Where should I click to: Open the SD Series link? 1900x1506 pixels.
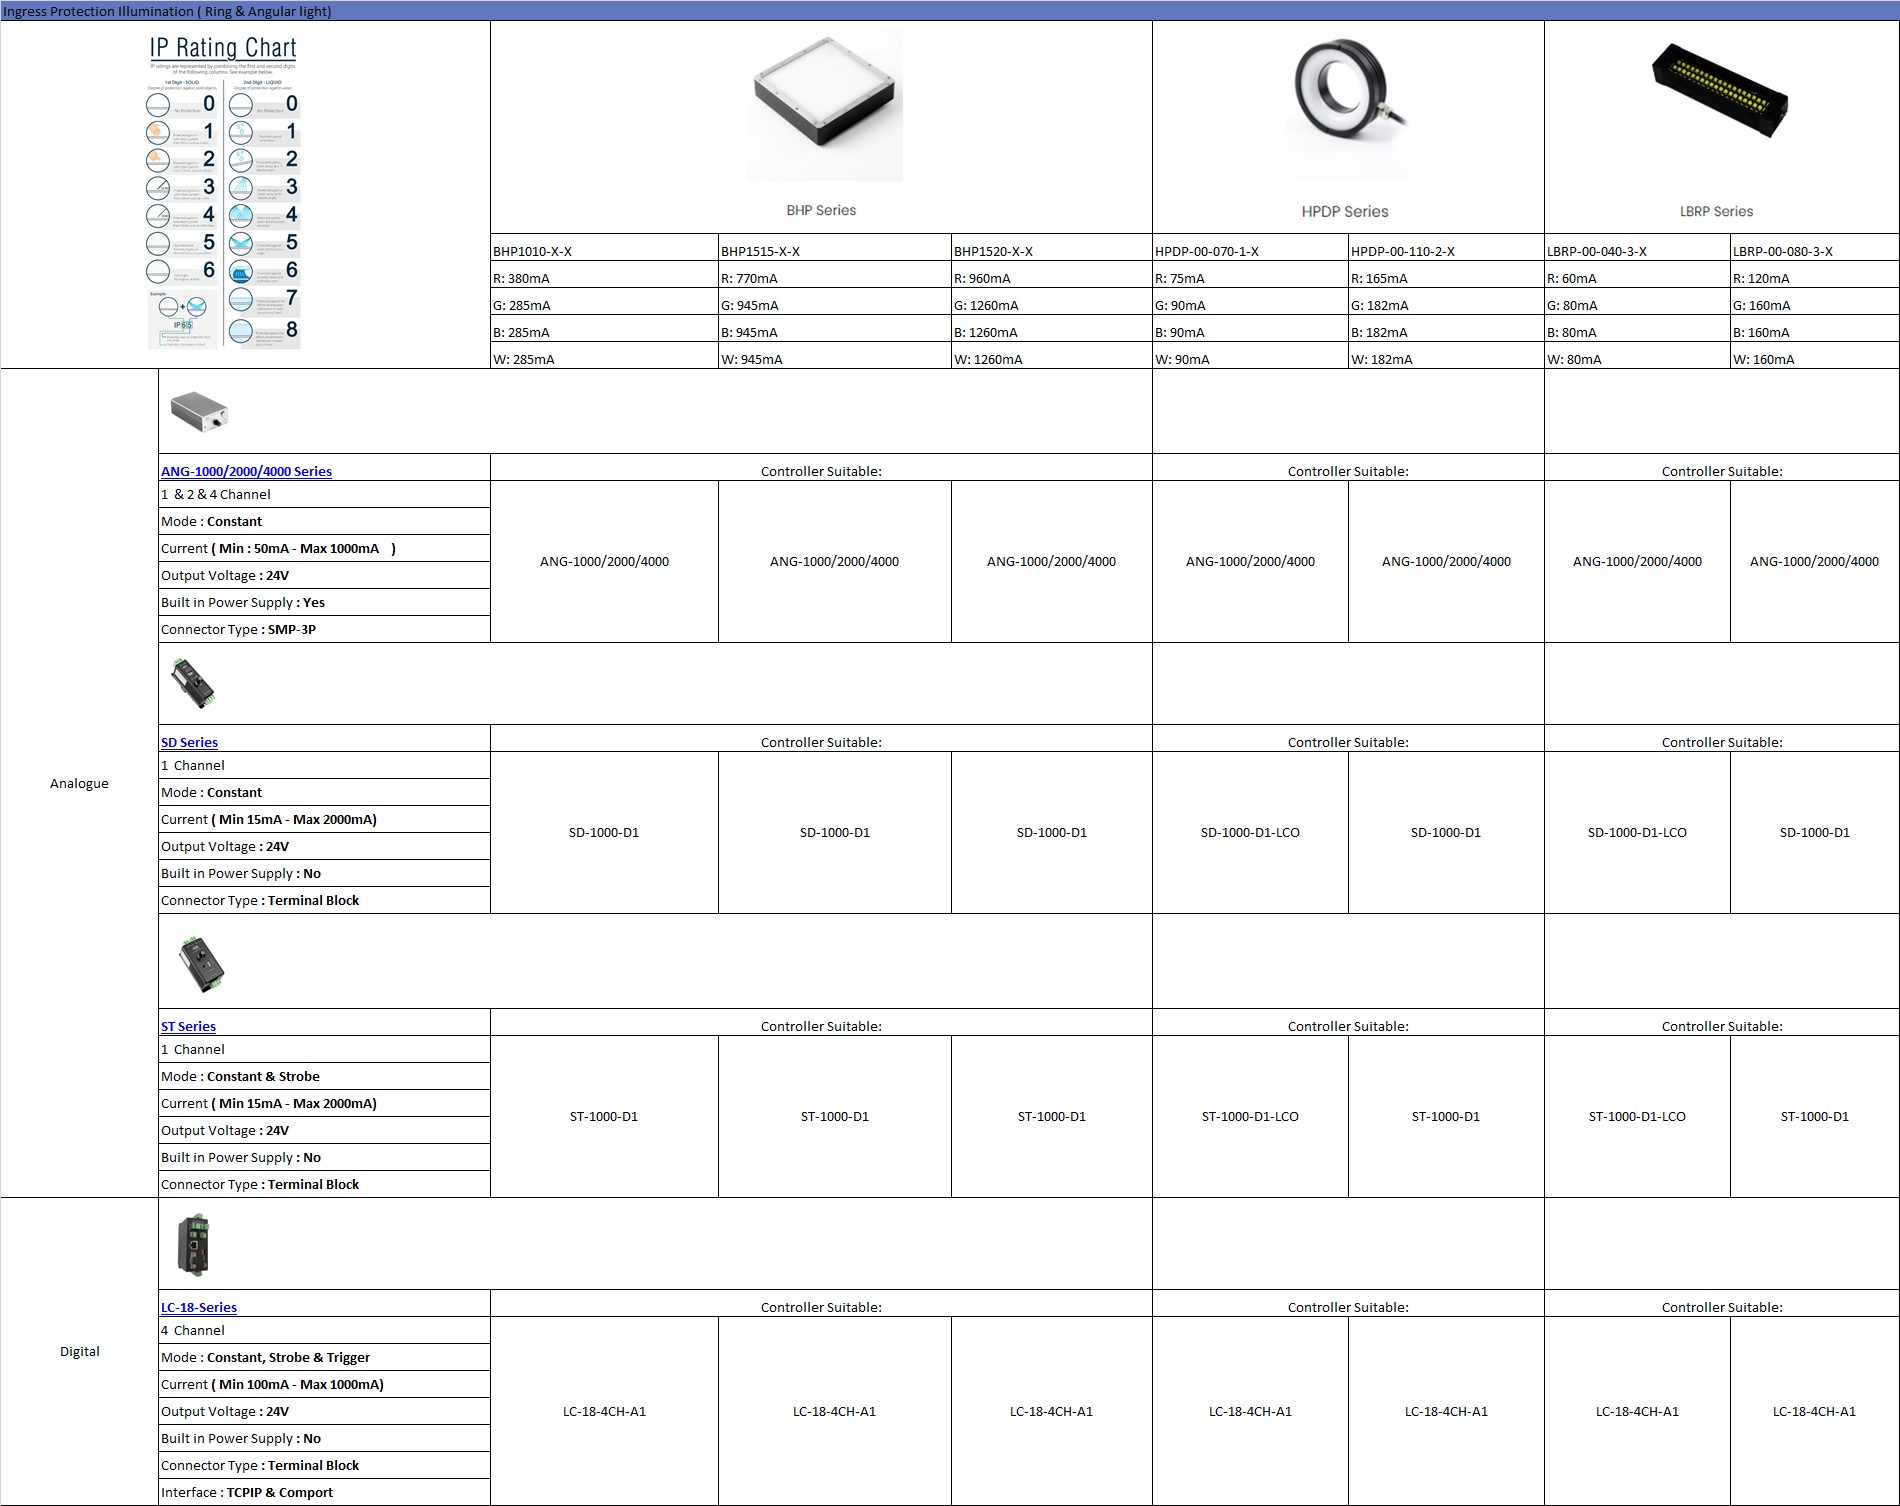tap(189, 742)
